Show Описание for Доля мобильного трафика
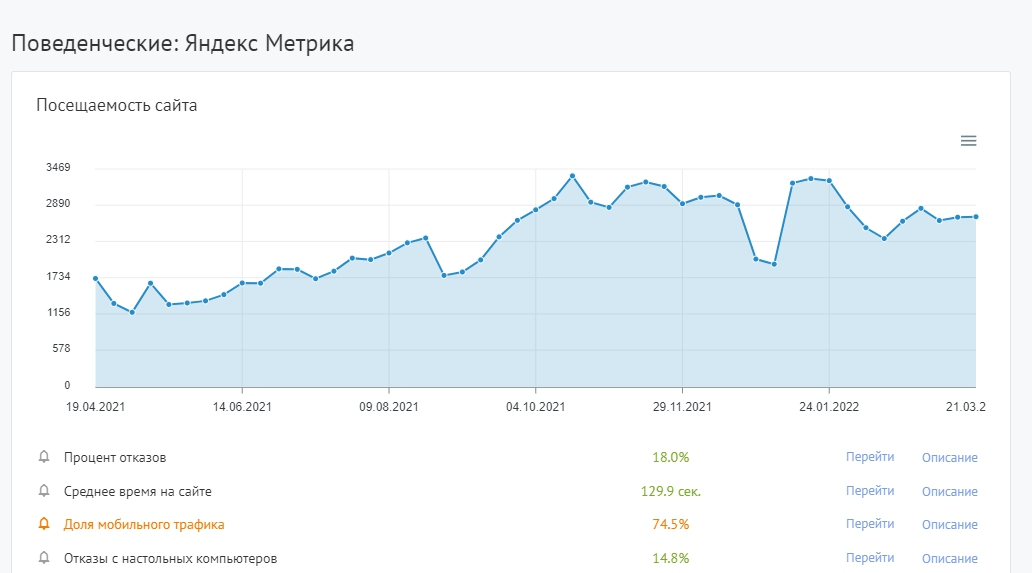Viewport: 1032px width, 573px height. click(x=949, y=525)
